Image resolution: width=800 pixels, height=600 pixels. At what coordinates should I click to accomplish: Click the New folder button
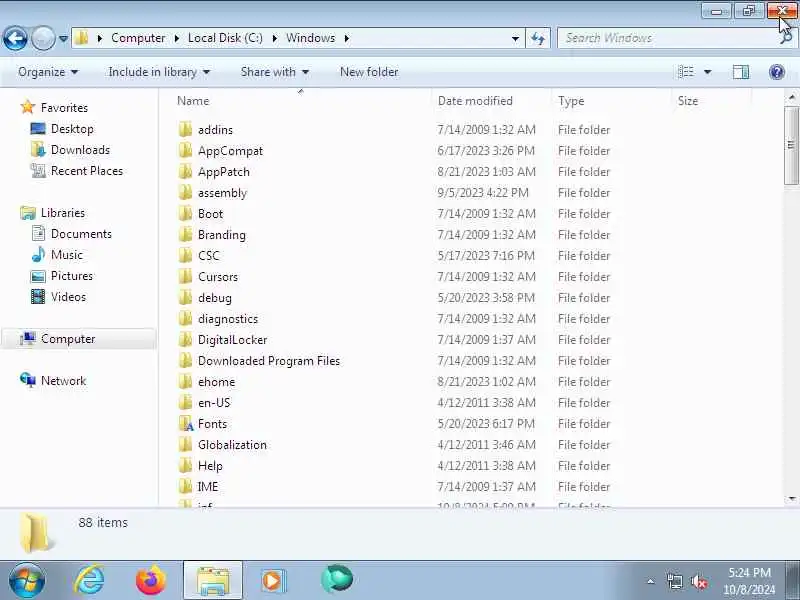[369, 72]
